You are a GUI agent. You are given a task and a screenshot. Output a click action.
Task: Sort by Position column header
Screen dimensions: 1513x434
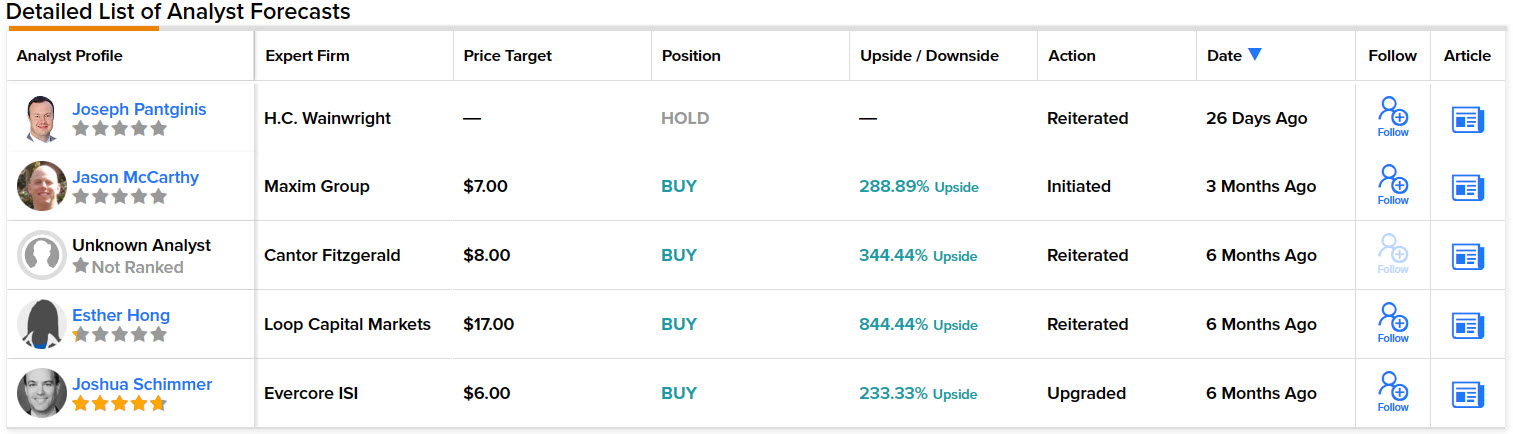pos(691,56)
